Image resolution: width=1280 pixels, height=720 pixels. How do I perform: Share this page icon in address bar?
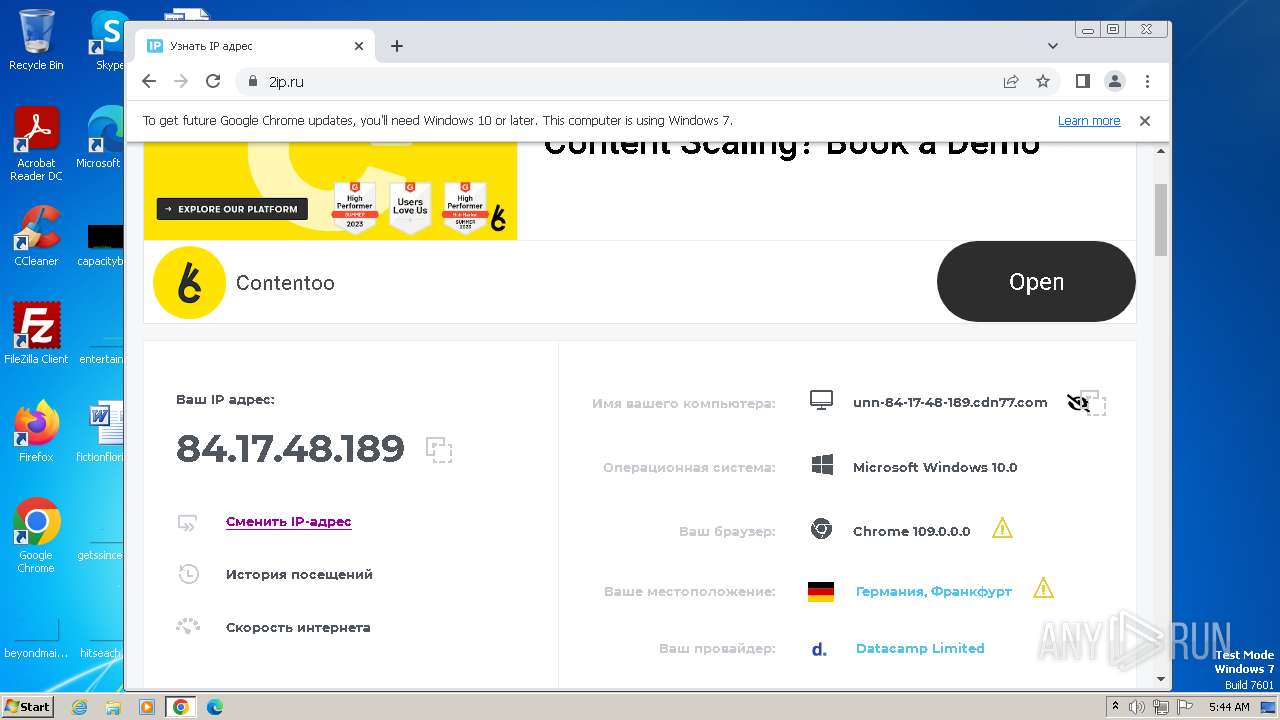(1011, 81)
